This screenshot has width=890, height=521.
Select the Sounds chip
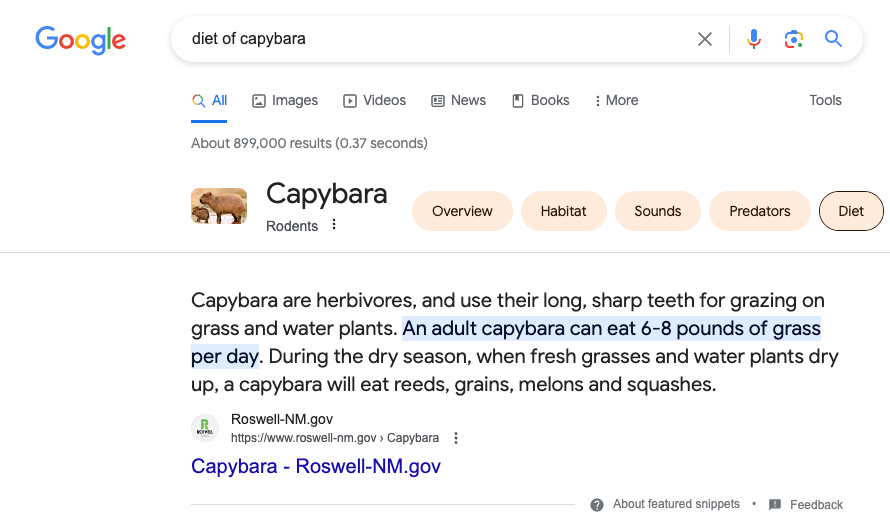pos(657,211)
